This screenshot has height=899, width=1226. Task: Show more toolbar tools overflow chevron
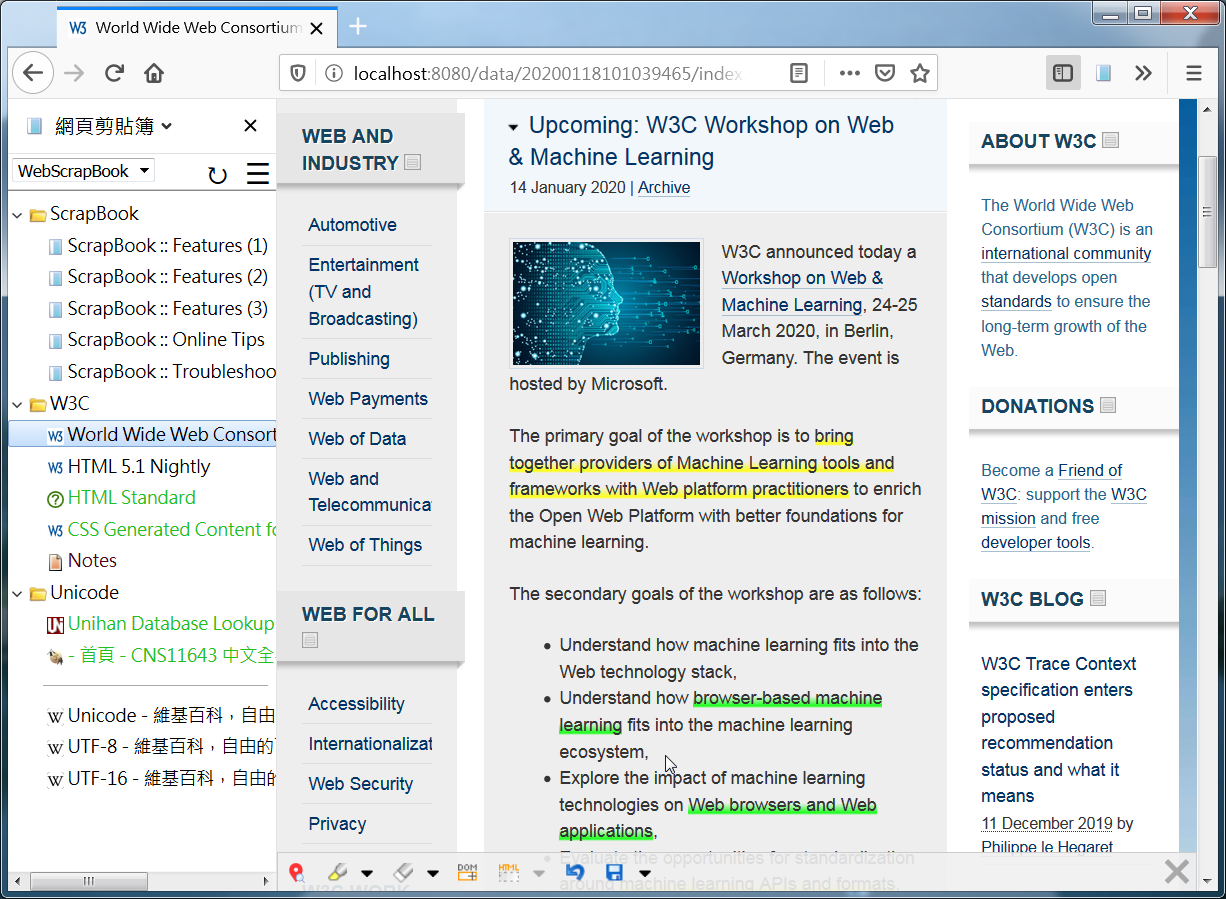pos(1144,73)
